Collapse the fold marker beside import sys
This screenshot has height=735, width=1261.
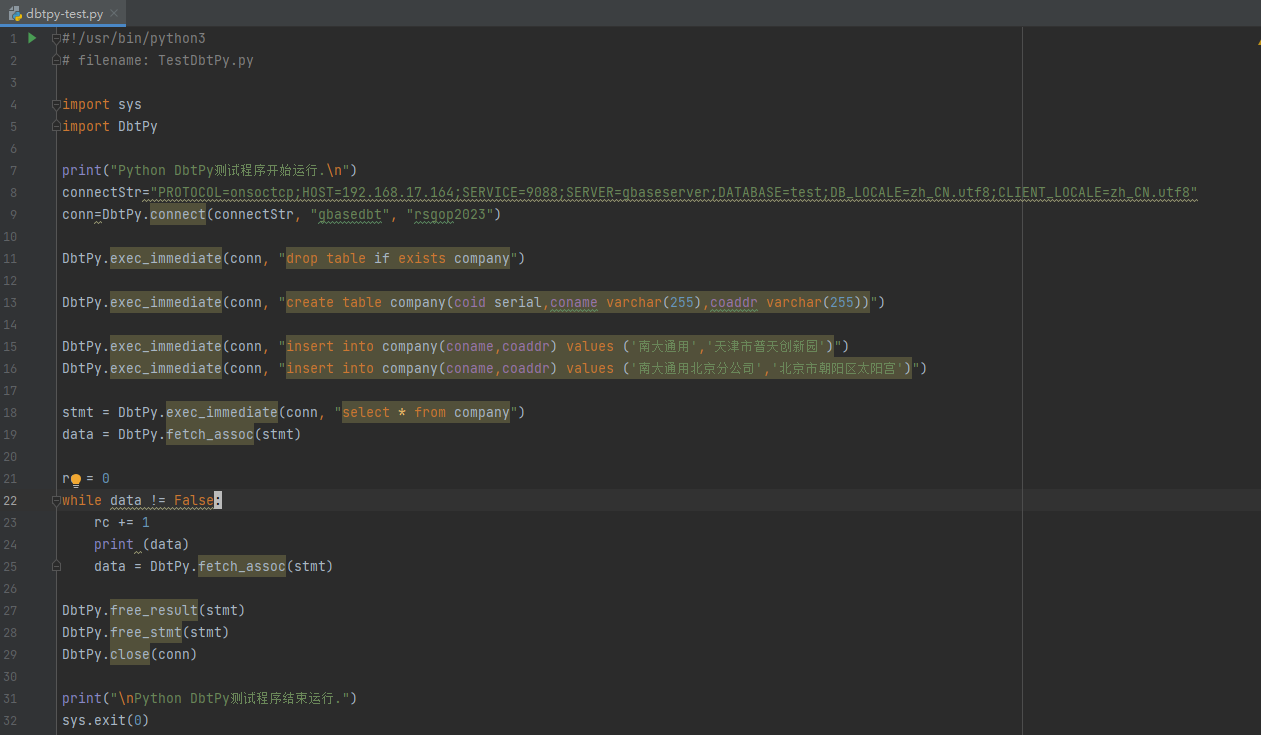pyautogui.click(x=56, y=104)
